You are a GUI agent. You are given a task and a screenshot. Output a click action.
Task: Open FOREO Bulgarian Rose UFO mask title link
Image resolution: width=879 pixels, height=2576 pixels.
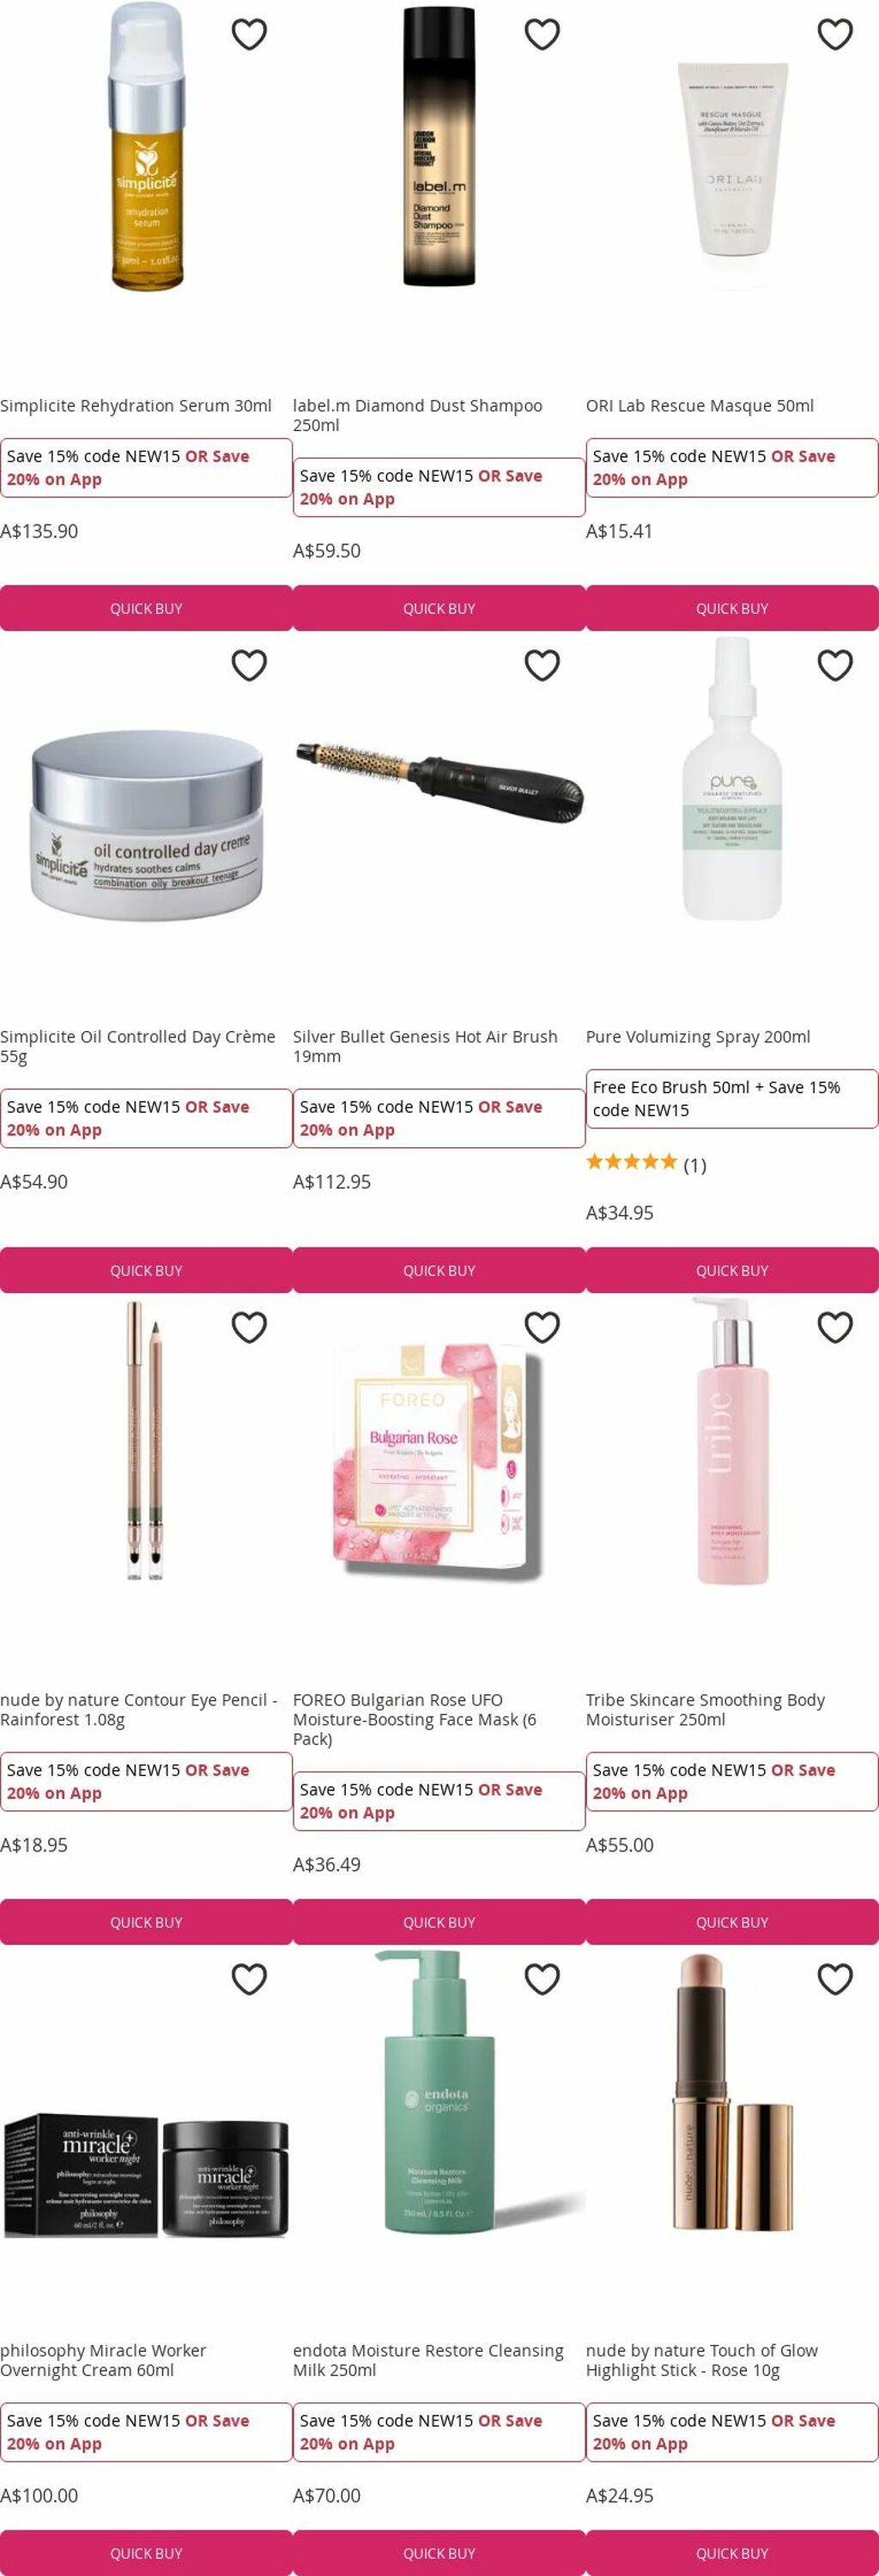pyautogui.click(x=414, y=1719)
